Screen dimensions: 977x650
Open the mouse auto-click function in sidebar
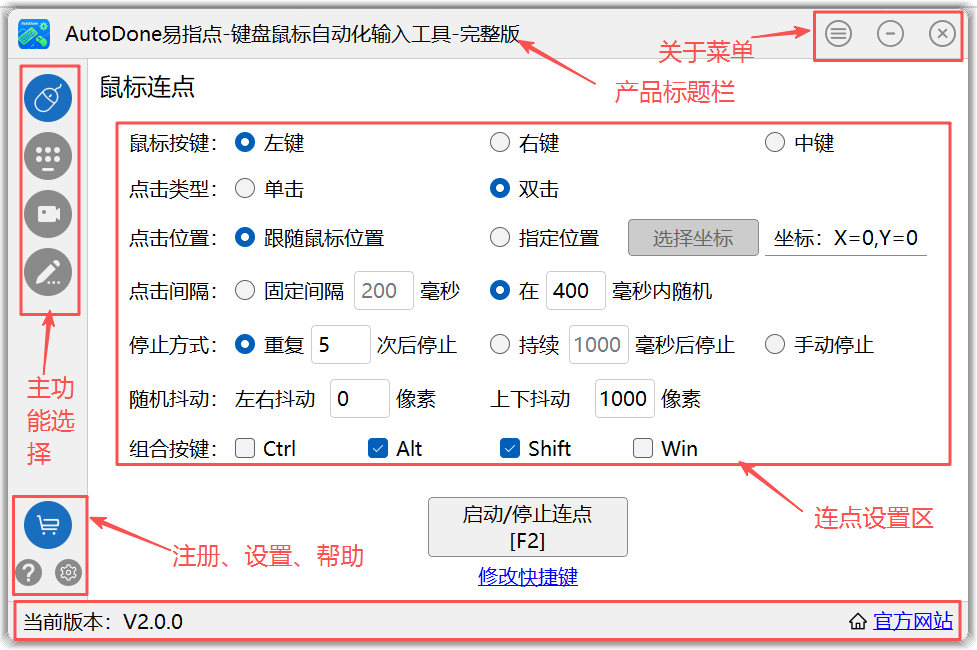(x=48, y=98)
